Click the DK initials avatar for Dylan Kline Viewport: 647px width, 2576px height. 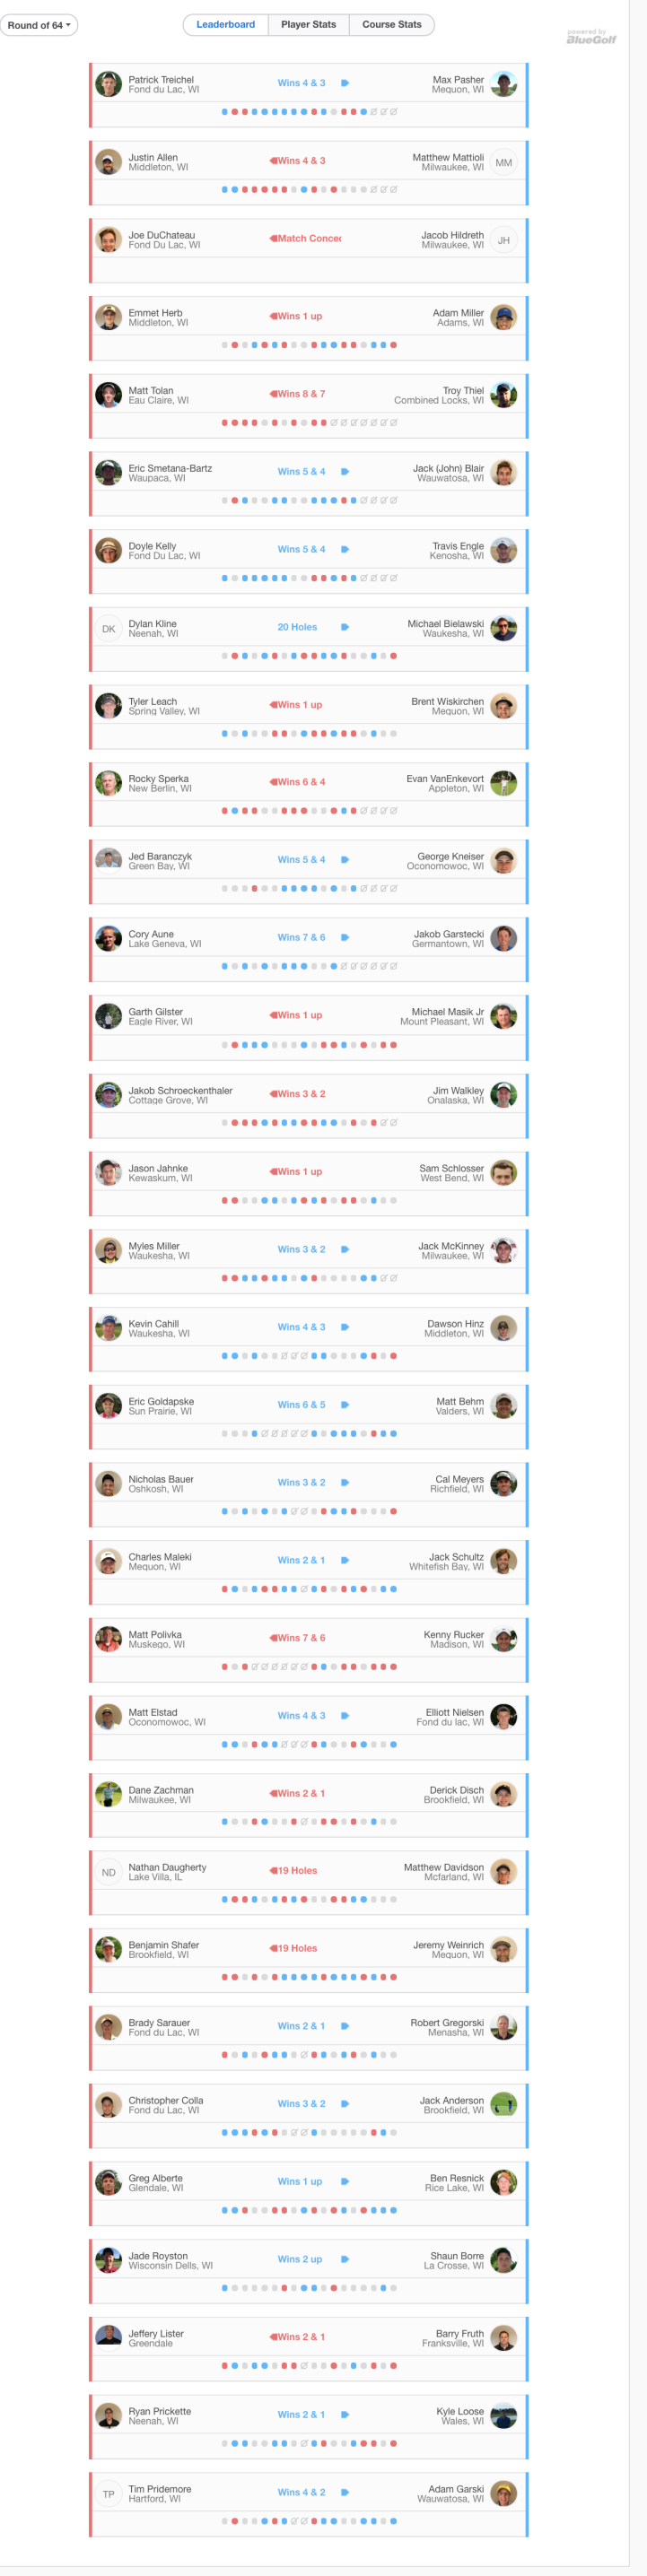108,629
